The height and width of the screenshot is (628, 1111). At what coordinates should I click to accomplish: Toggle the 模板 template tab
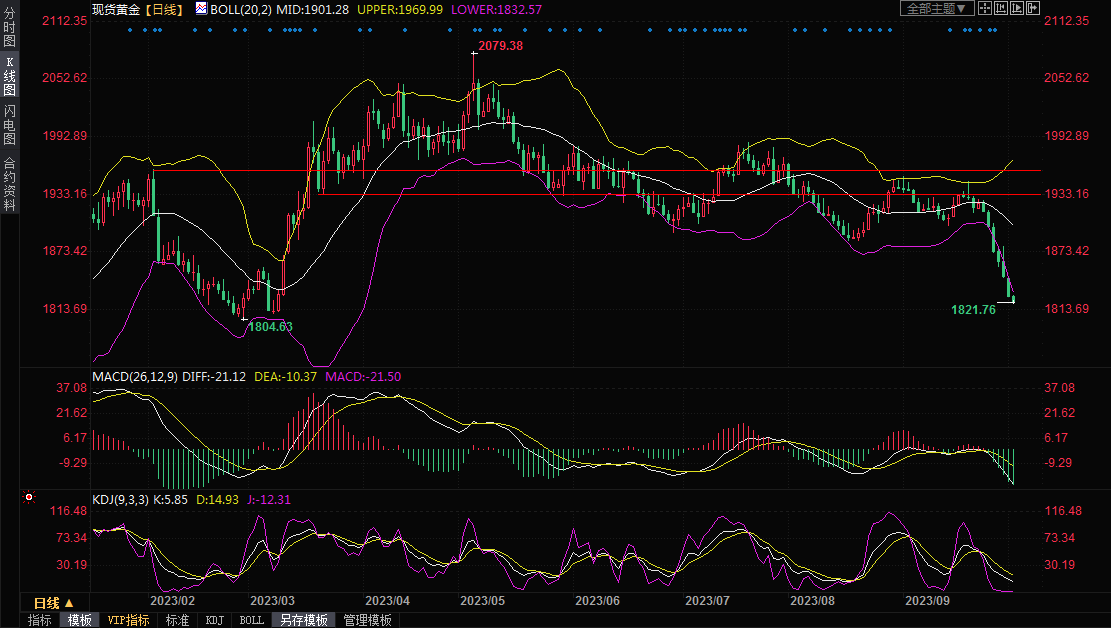click(x=80, y=620)
